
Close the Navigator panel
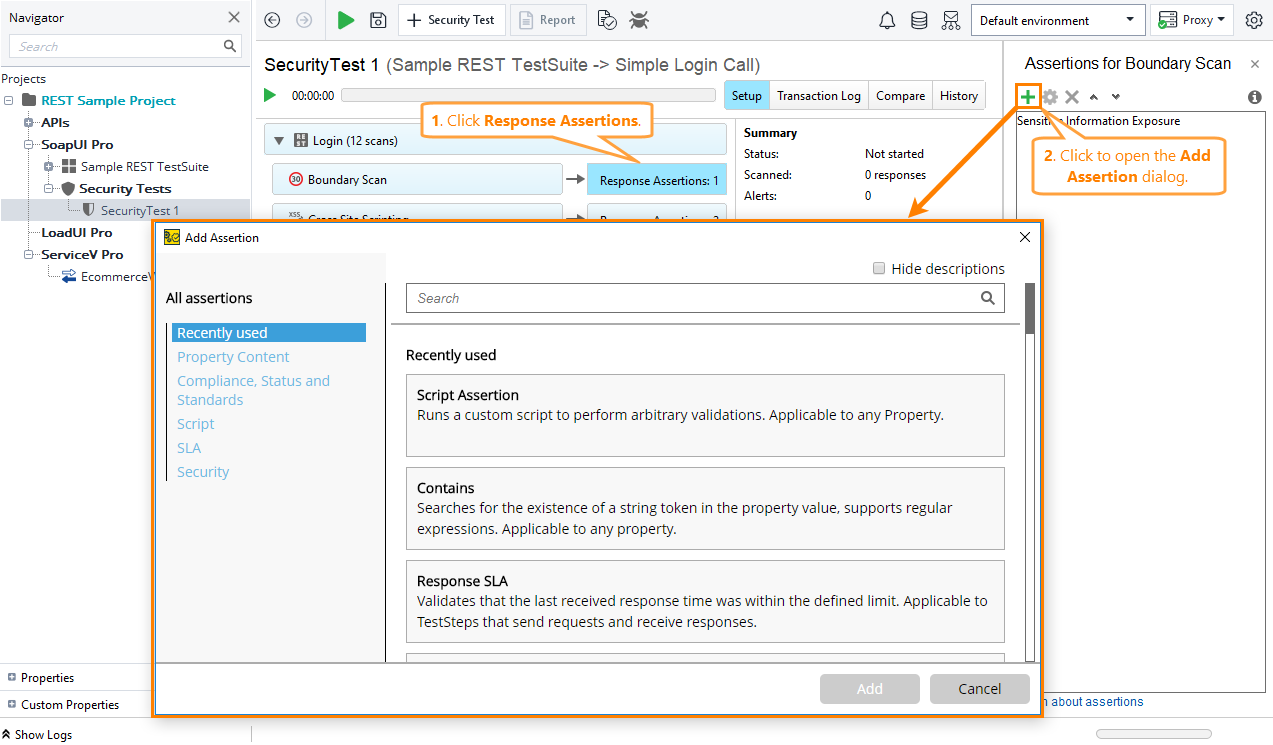(234, 17)
